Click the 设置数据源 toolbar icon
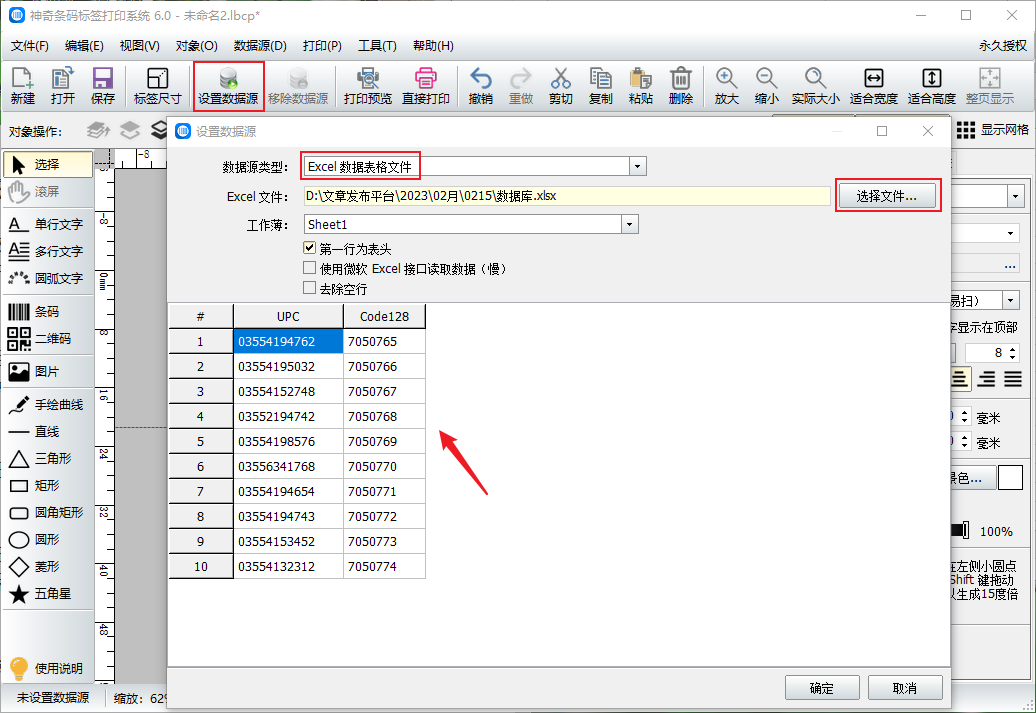This screenshot has height=713, width=1036. pyautogui.click(x=228, y=85)
